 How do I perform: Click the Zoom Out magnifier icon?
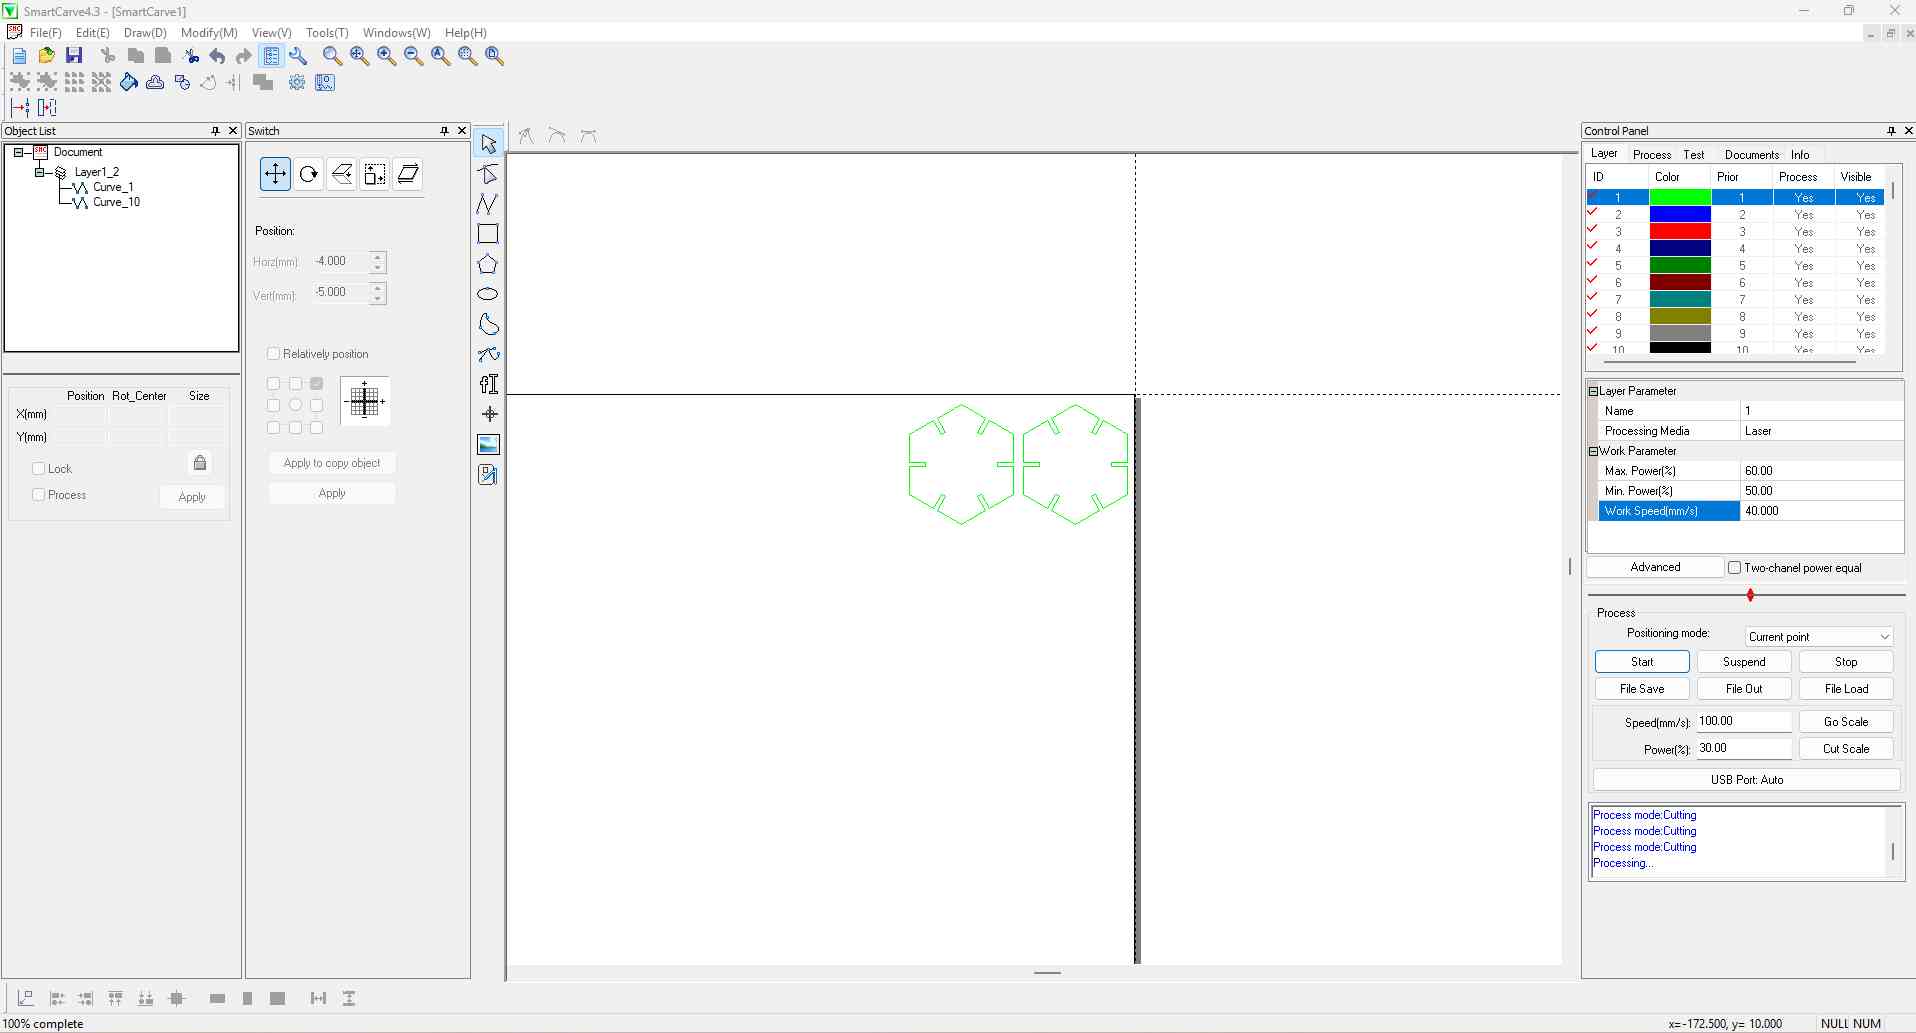[413, 56]
